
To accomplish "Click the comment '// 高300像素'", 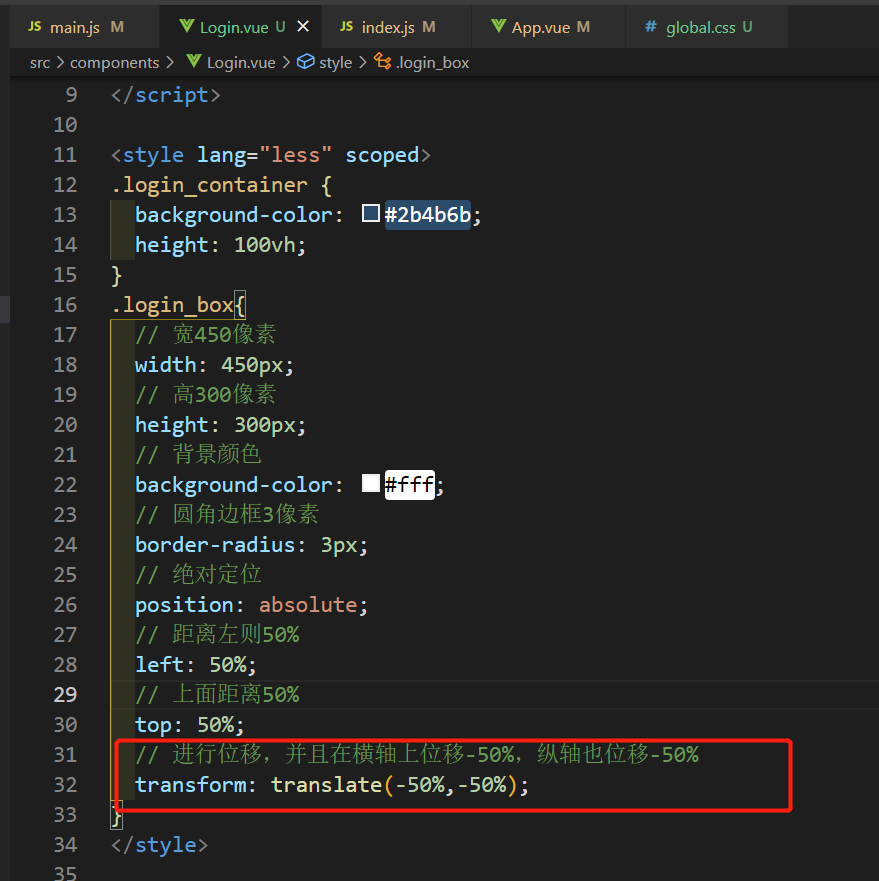I will pos(206,394).
